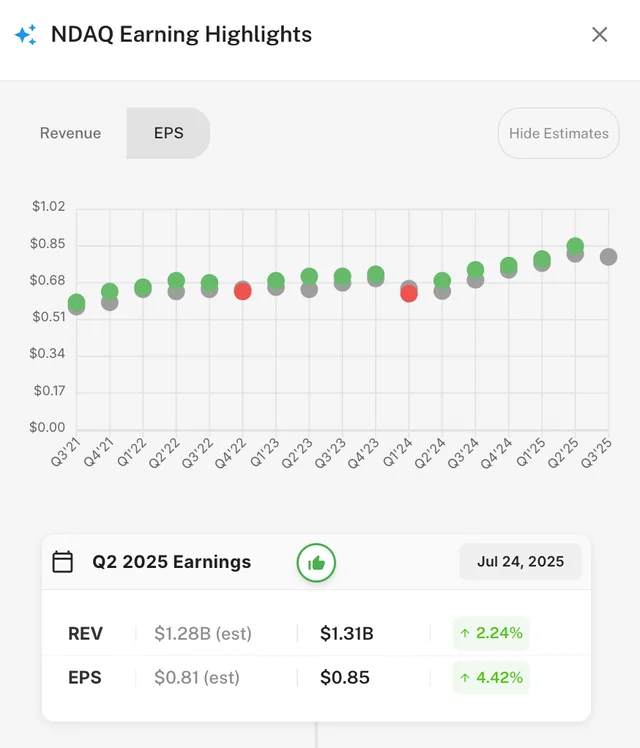Select the Q2'24 green EPS dot

(x=442, y=281)
